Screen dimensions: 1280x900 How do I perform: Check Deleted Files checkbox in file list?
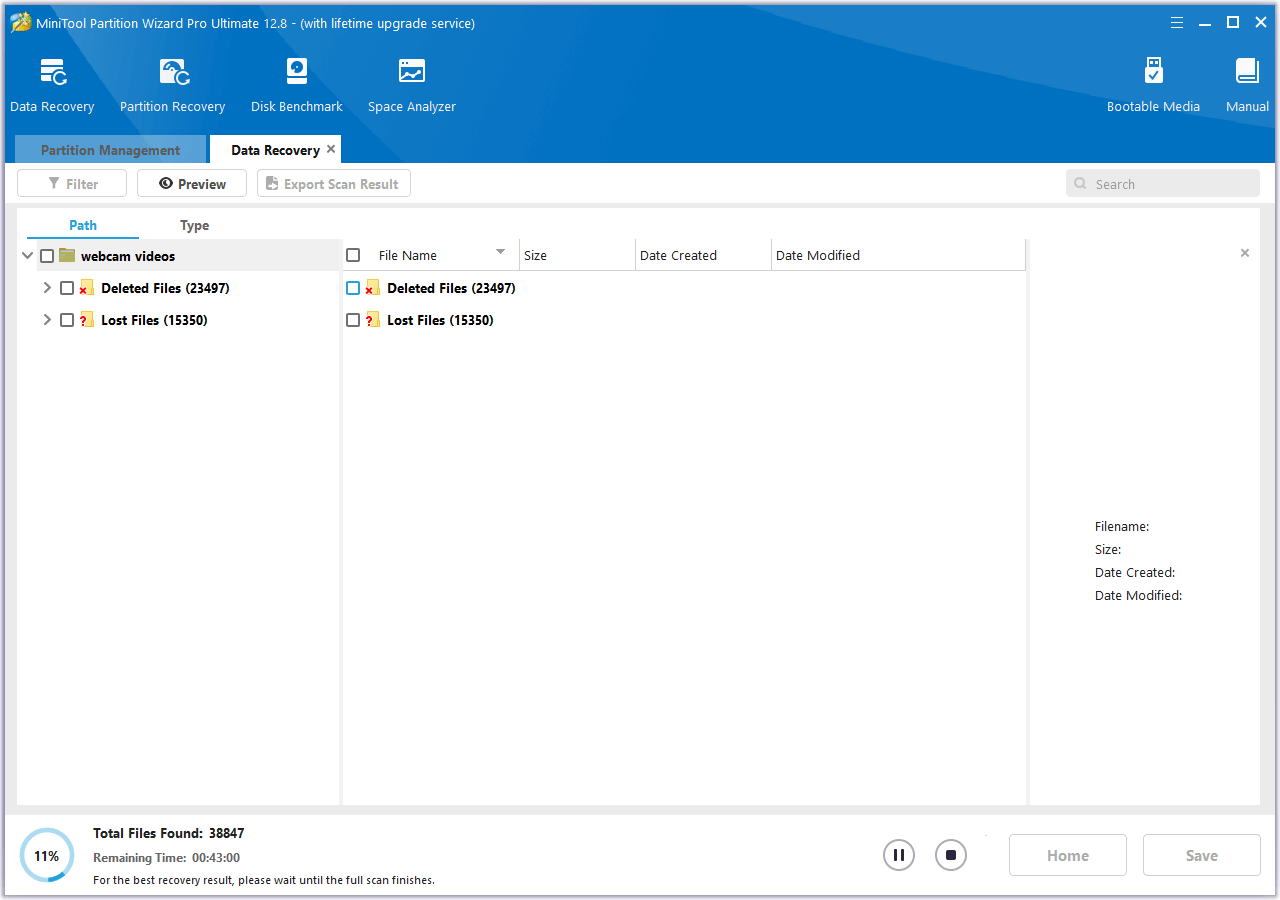(x=353, y=288)
